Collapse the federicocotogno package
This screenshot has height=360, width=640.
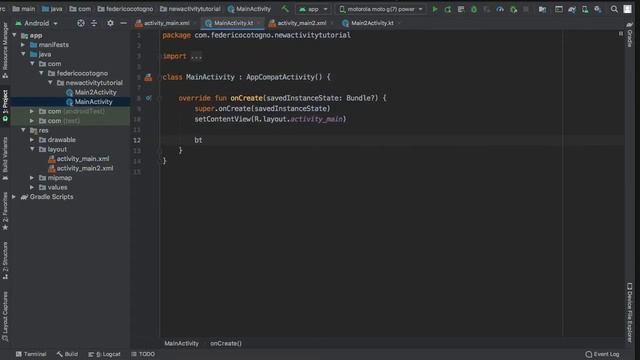pyautogui.click(x=42, y=73)
